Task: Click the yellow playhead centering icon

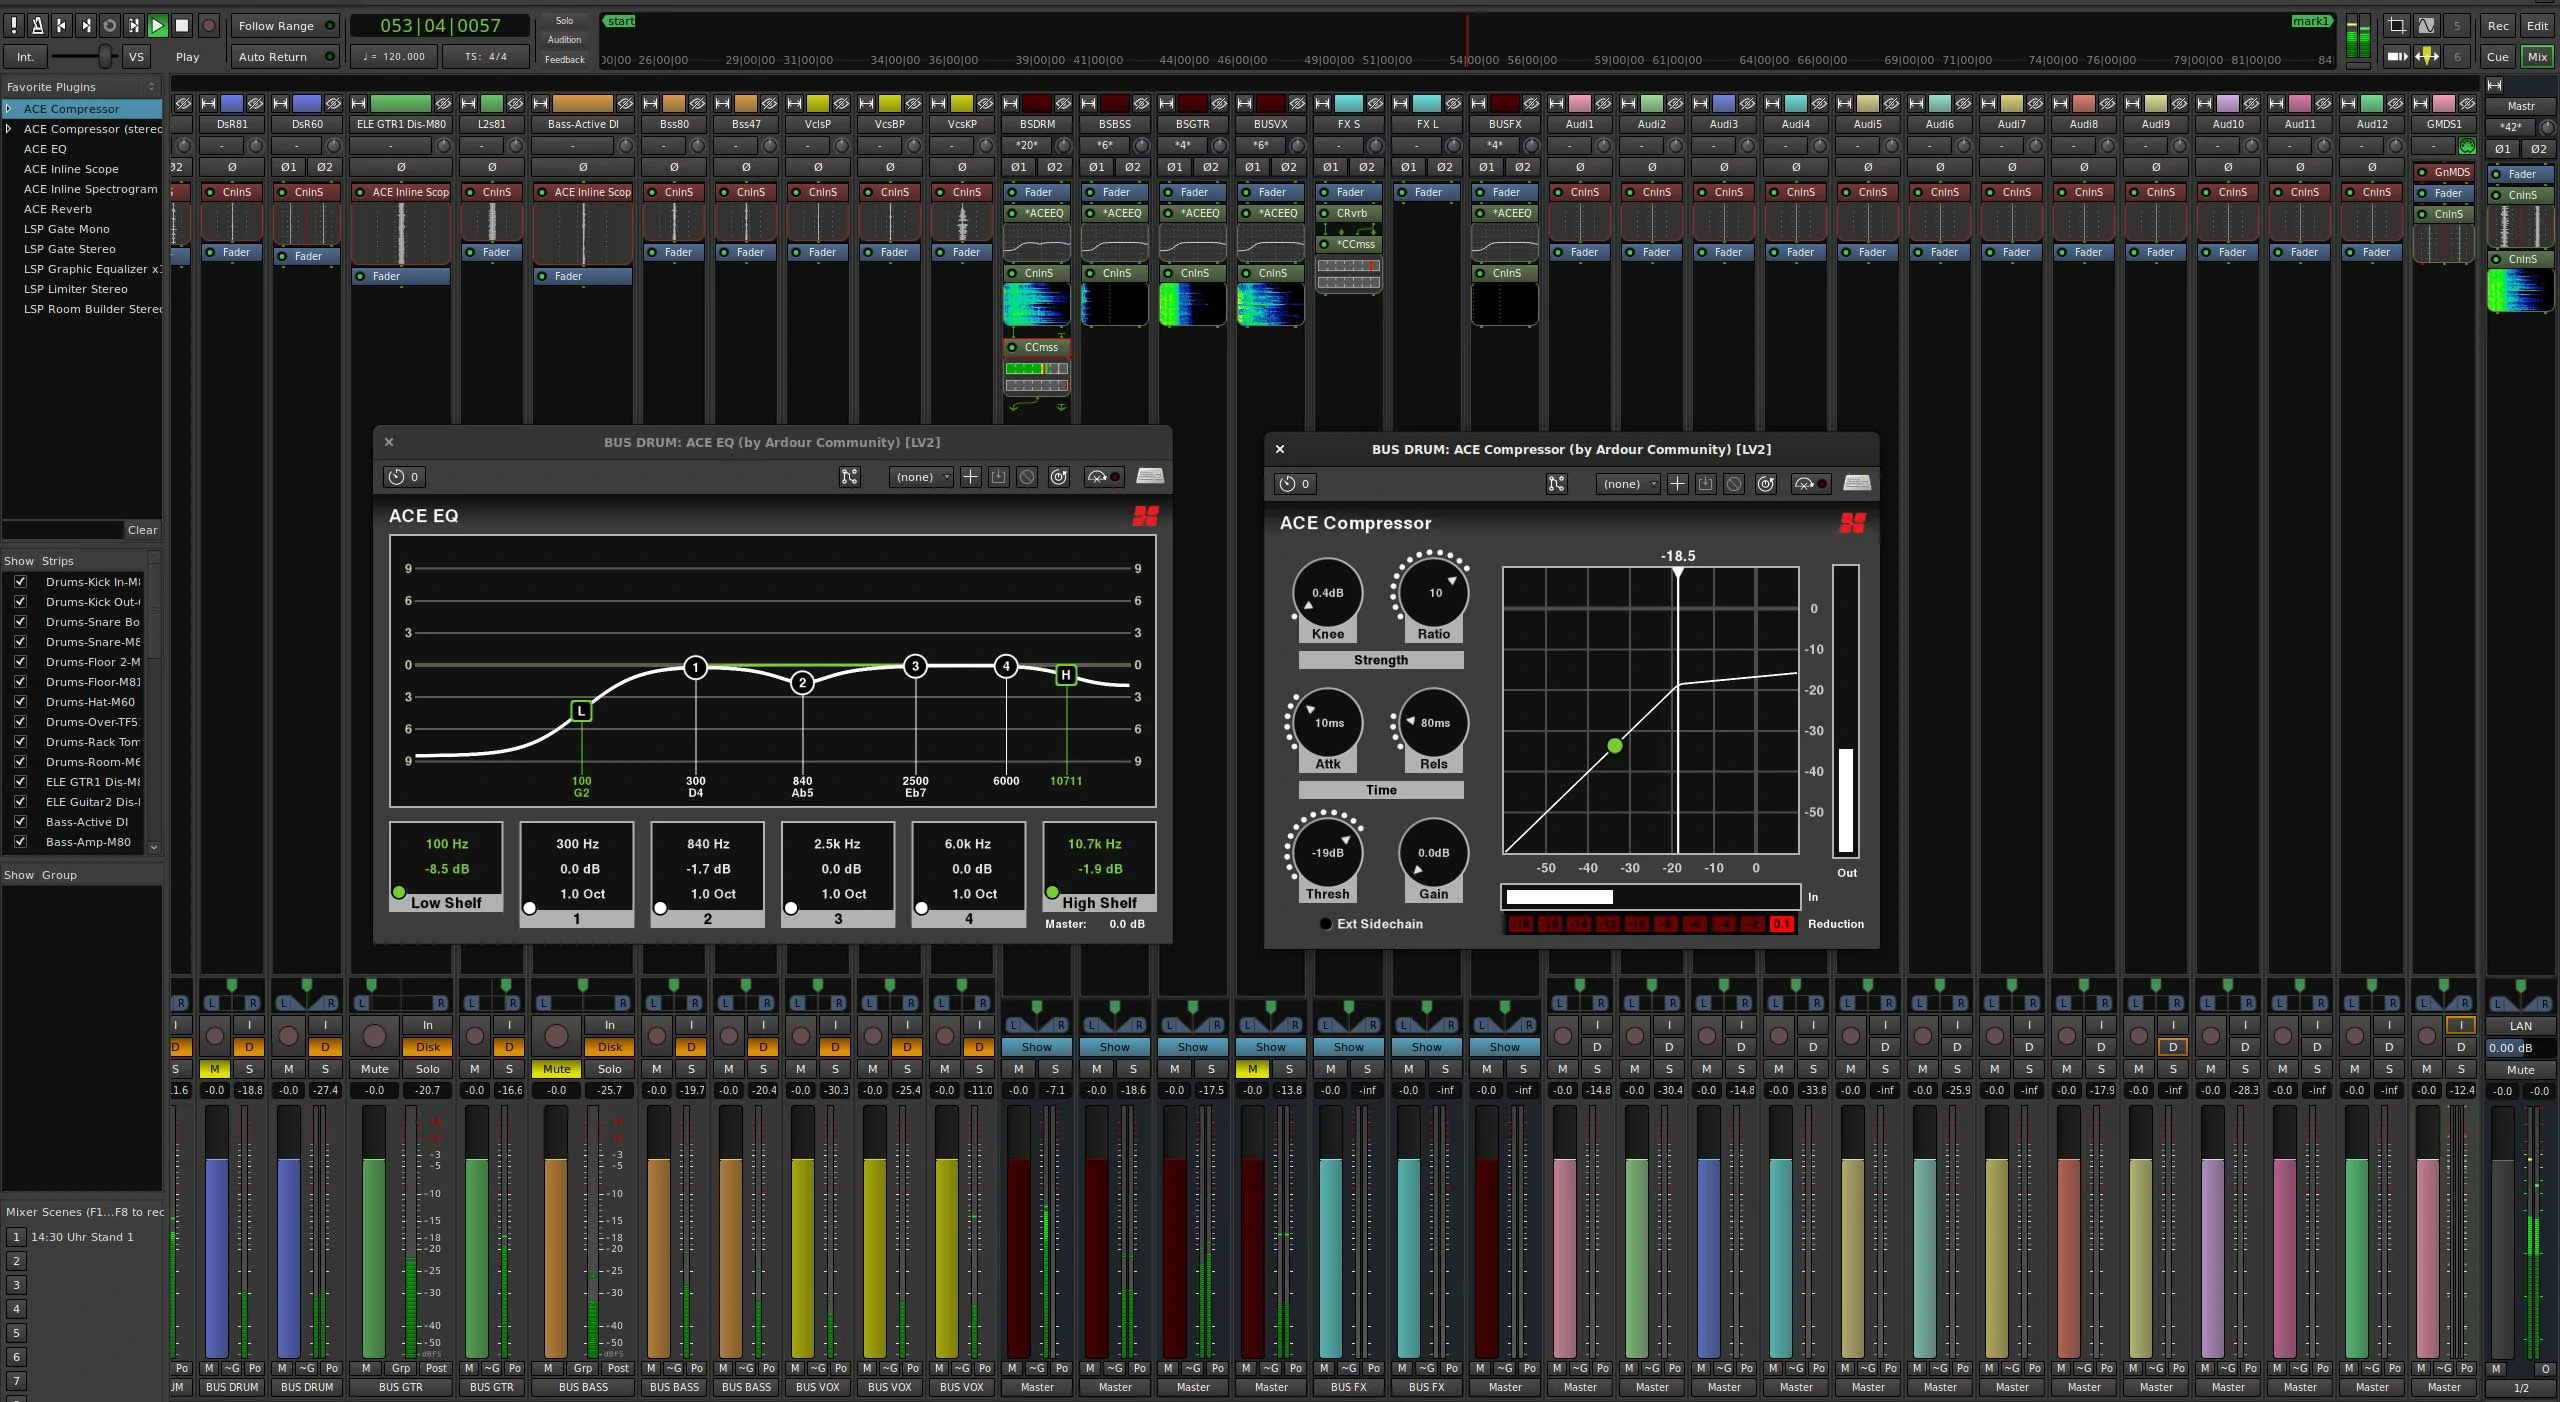Action: pos(2426,56)
